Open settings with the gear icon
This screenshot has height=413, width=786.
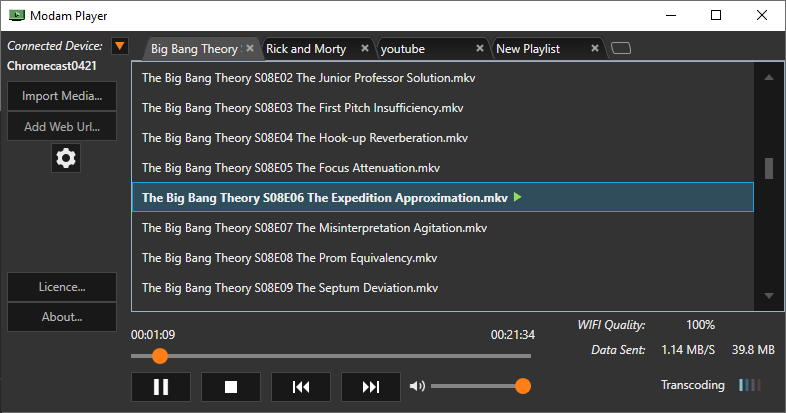[66, 158]
